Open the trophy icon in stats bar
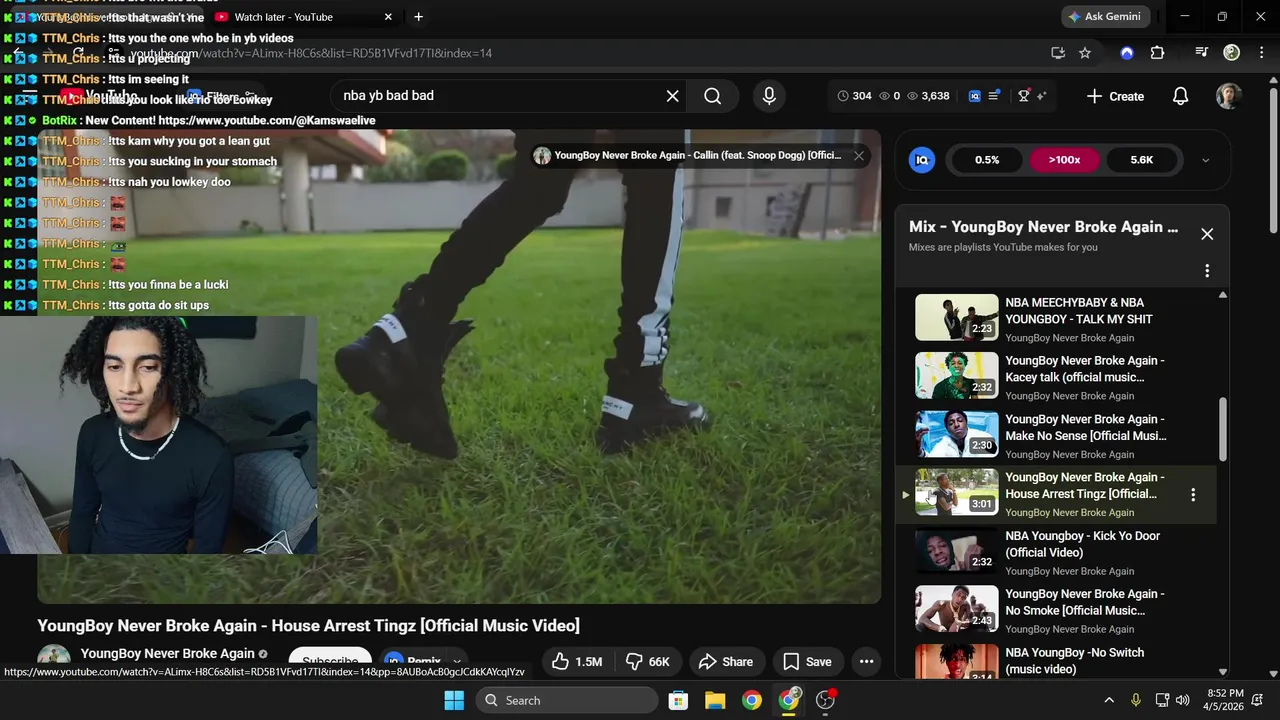 click(1024, 96)
